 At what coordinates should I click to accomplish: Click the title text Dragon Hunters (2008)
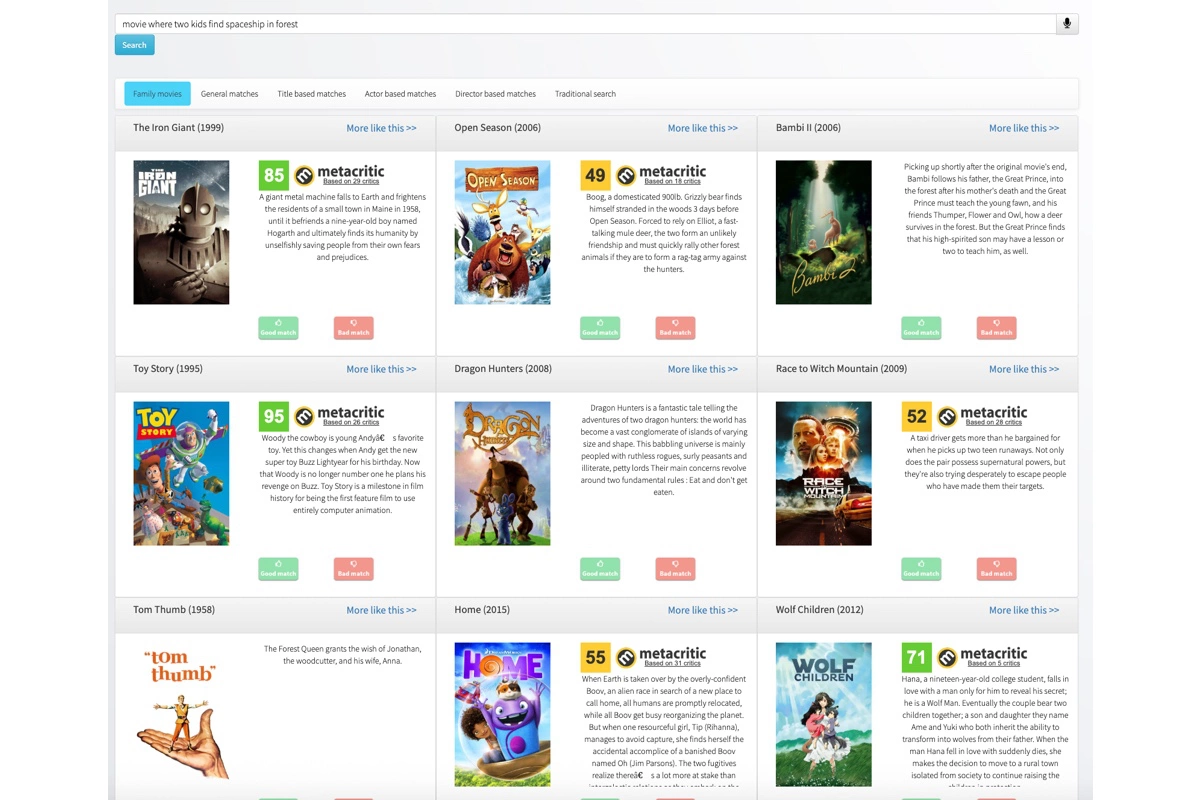[503, 369]
